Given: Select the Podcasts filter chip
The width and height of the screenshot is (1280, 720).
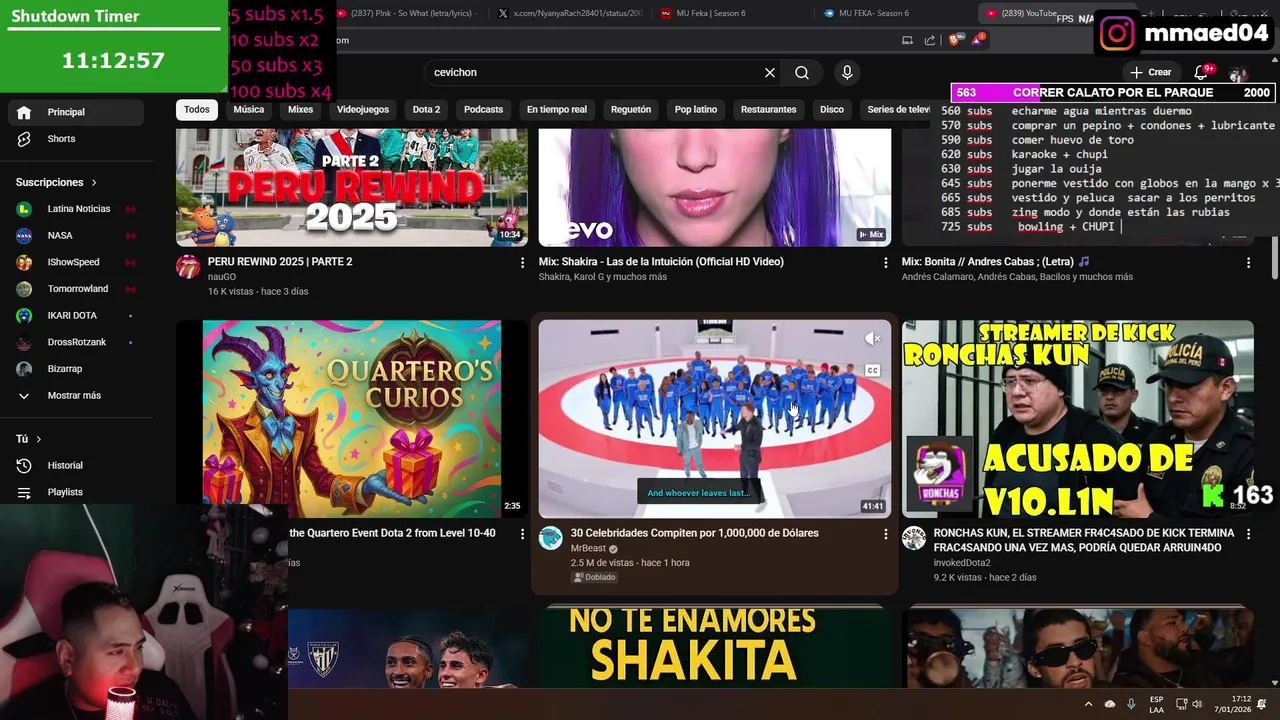Looking at the screenshot, I should point(483,110).
